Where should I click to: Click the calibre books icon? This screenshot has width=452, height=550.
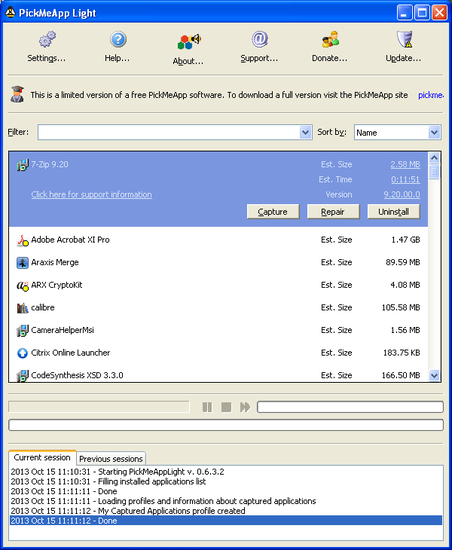22,308
